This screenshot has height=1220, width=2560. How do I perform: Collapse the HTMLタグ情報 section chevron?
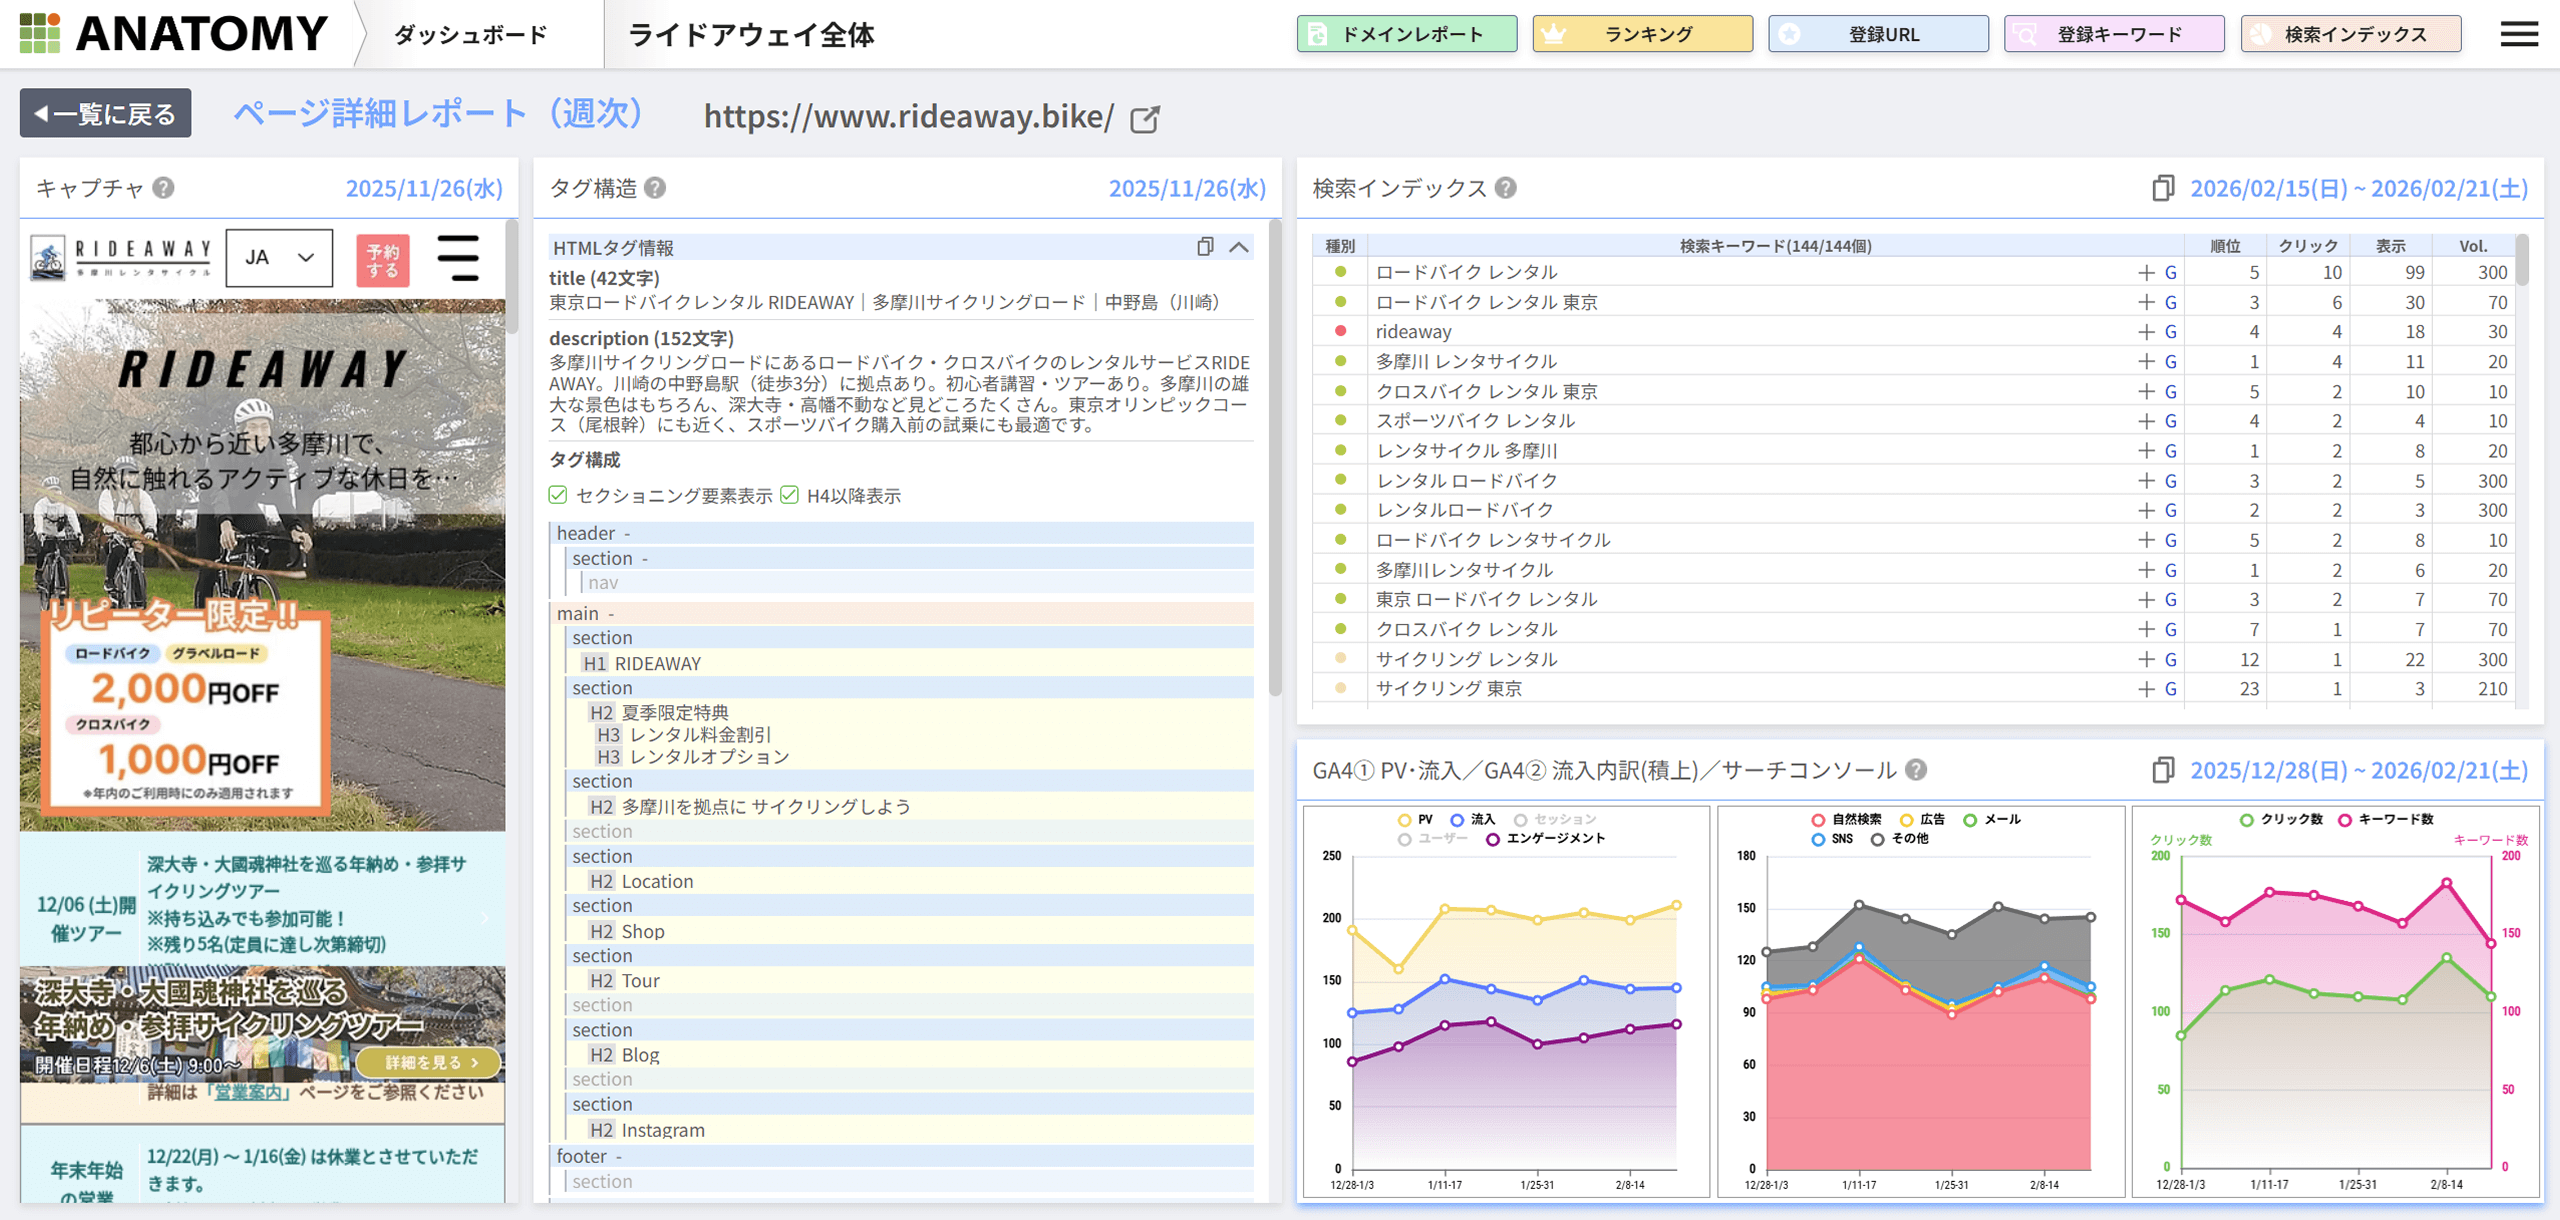click(1239, 247)
